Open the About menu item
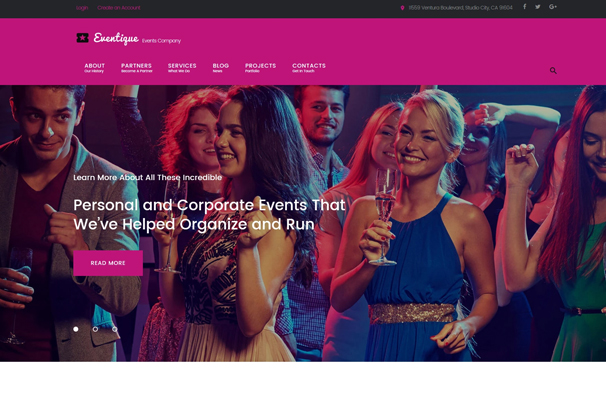 (95, 68)
